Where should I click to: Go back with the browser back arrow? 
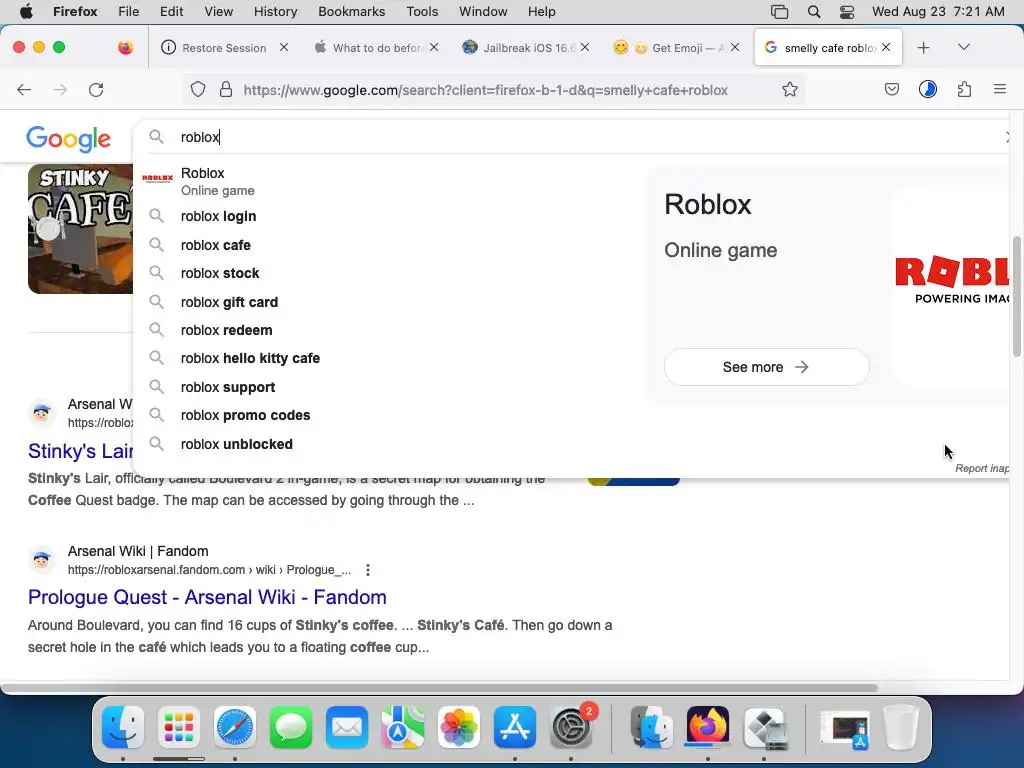pos(24,90)
